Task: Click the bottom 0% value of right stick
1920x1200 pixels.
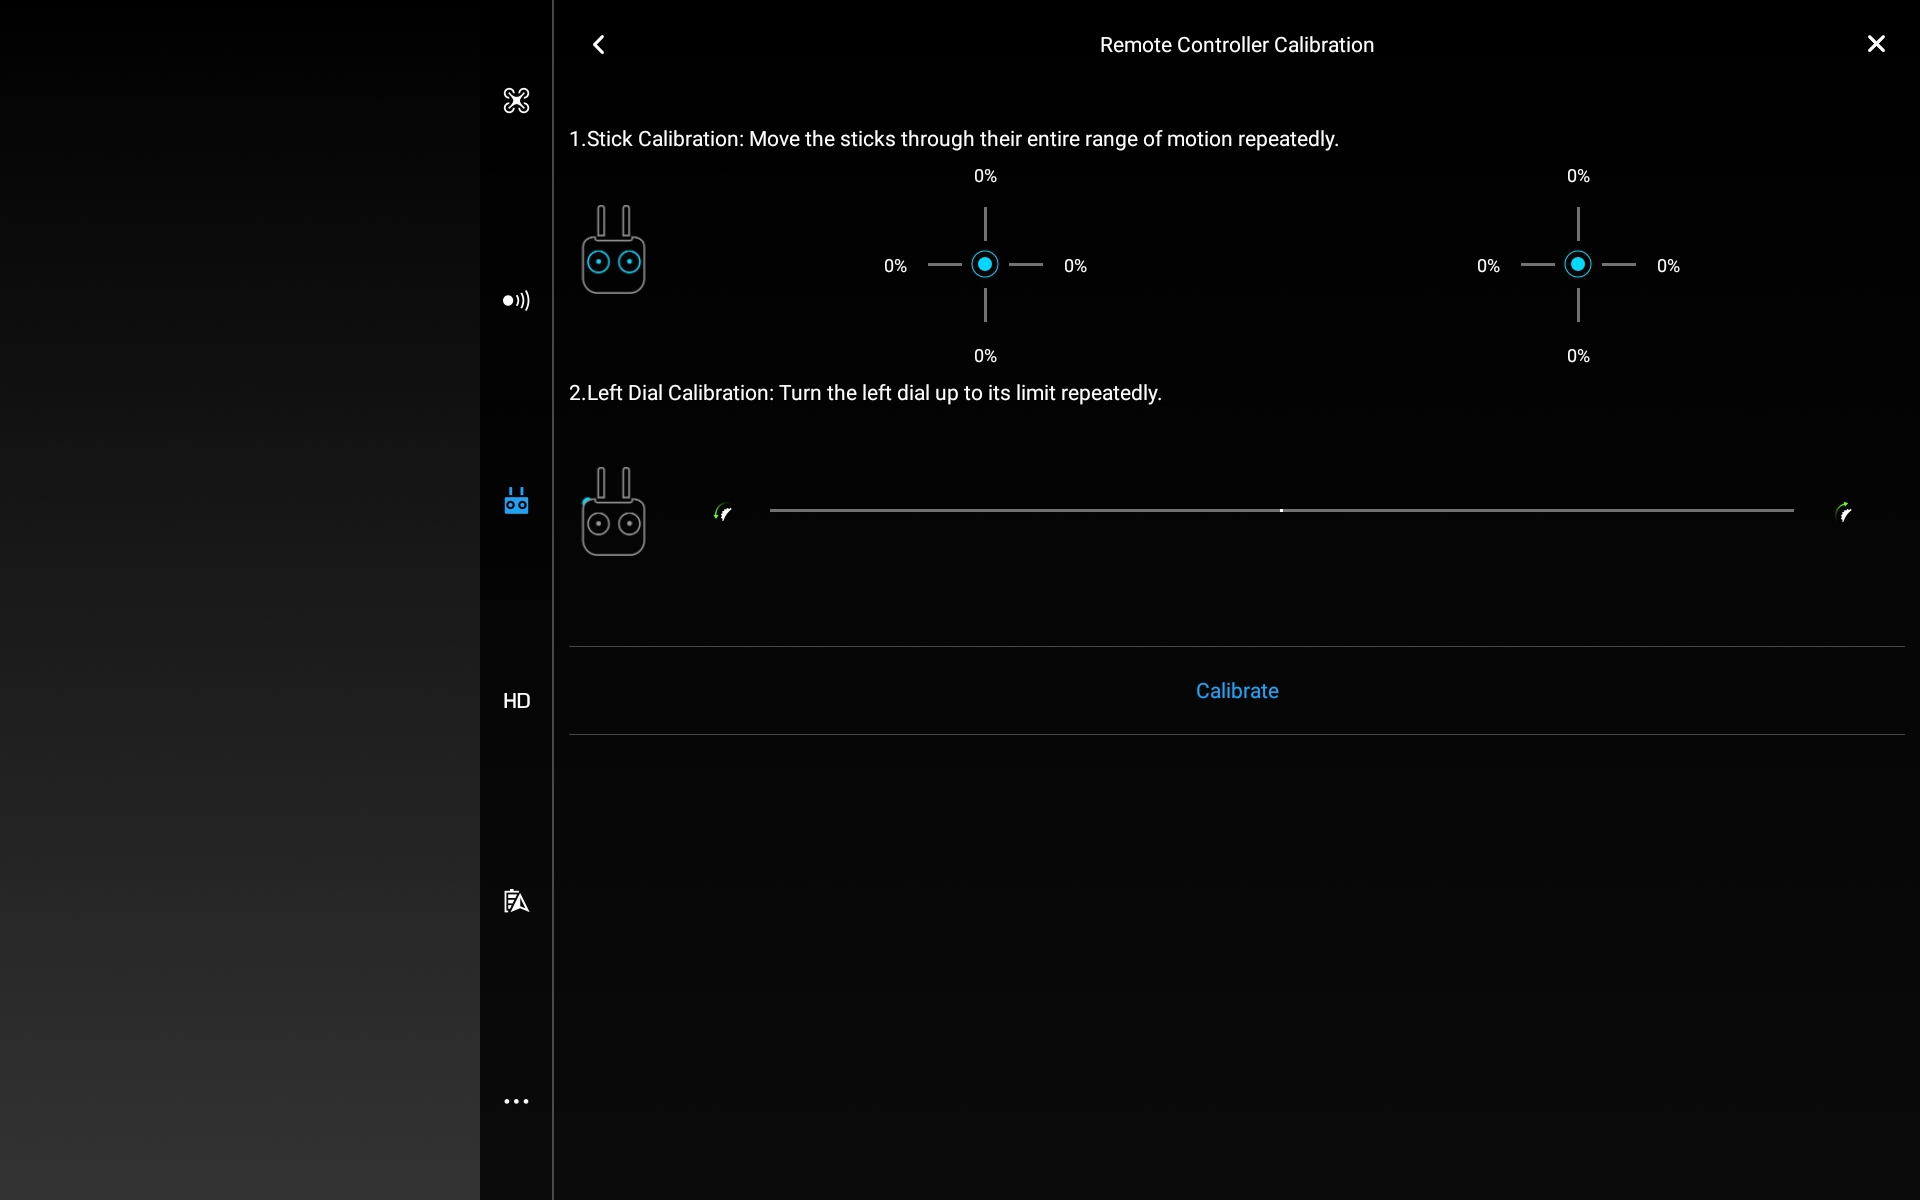Action: pyautogui.click(x=1578, y=356)
